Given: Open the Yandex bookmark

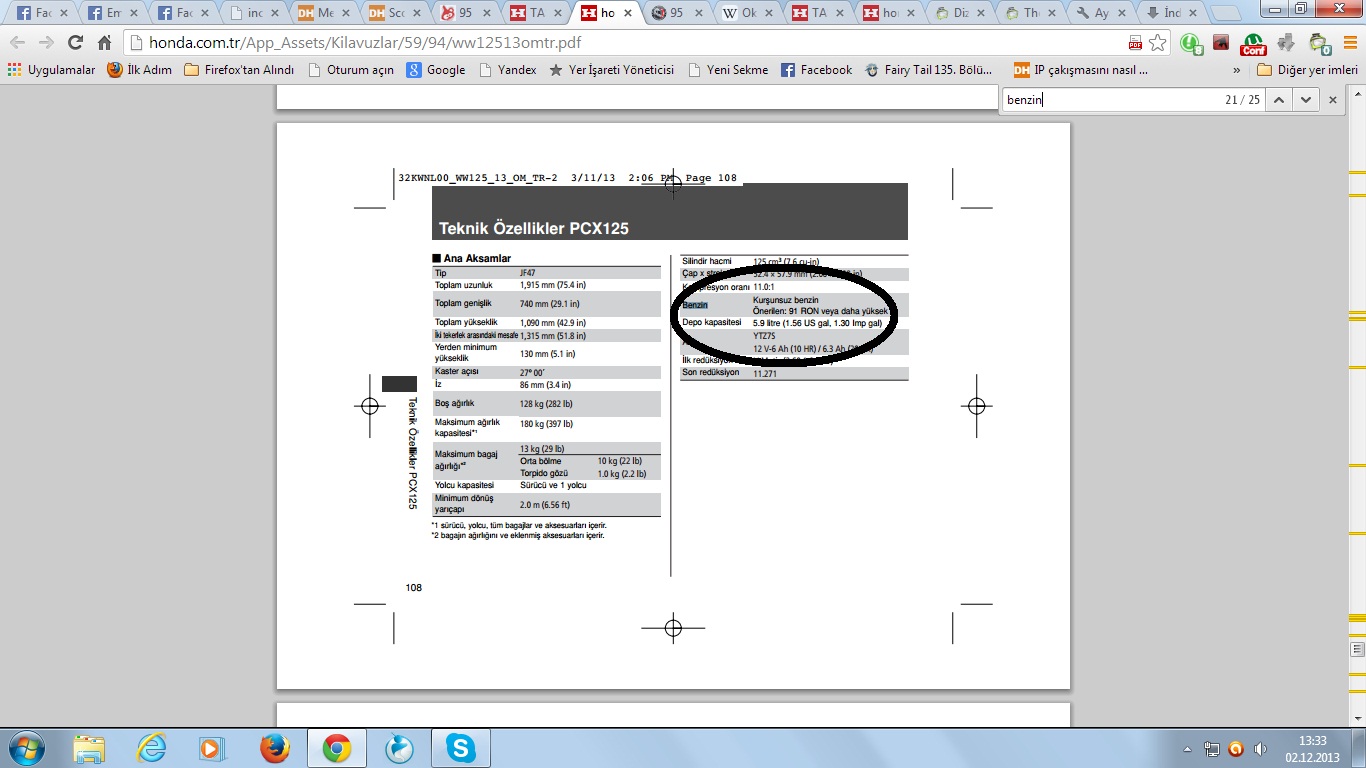Looking at the screenshot, I should 508,70.
